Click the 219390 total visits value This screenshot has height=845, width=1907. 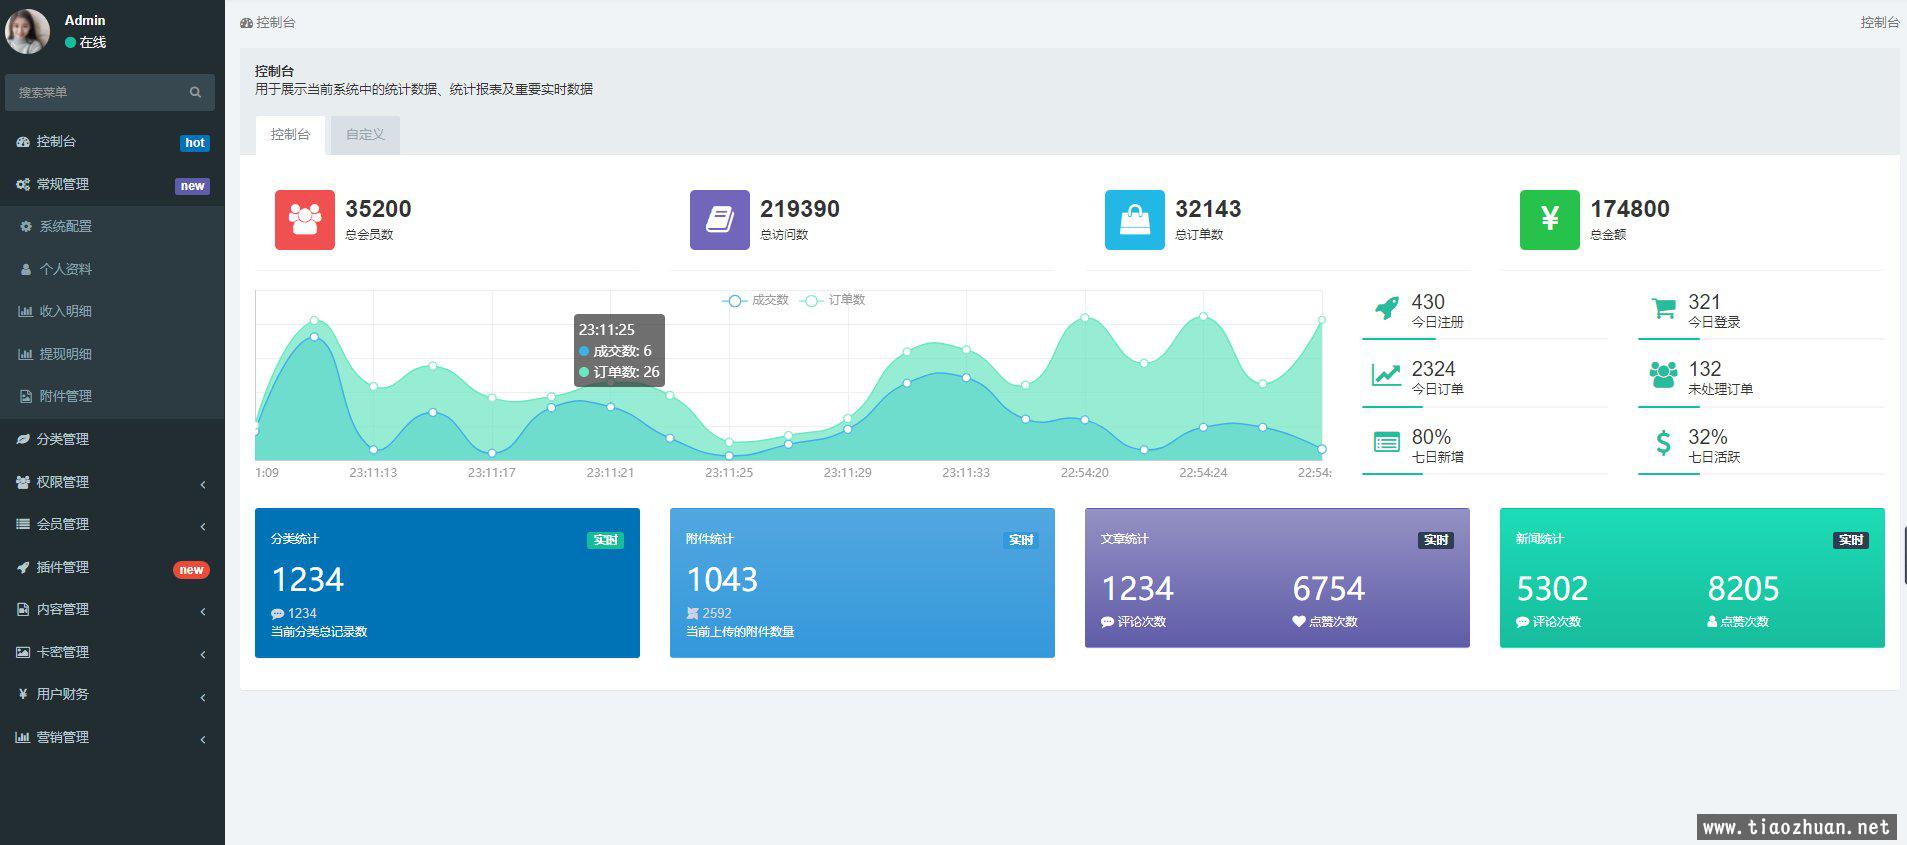coord(800,209)
